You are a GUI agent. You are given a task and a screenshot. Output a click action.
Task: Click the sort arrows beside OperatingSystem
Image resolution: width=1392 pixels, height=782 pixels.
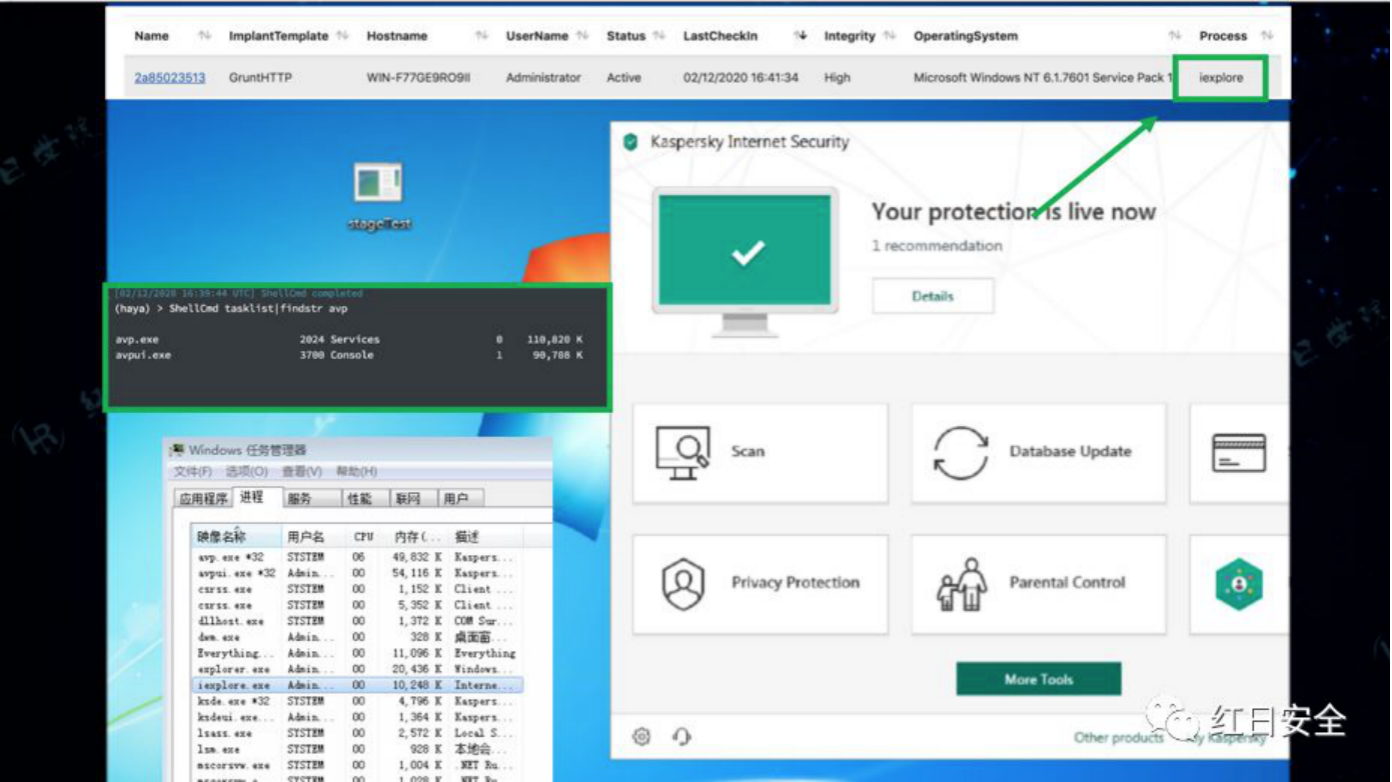click(1174, 36)
